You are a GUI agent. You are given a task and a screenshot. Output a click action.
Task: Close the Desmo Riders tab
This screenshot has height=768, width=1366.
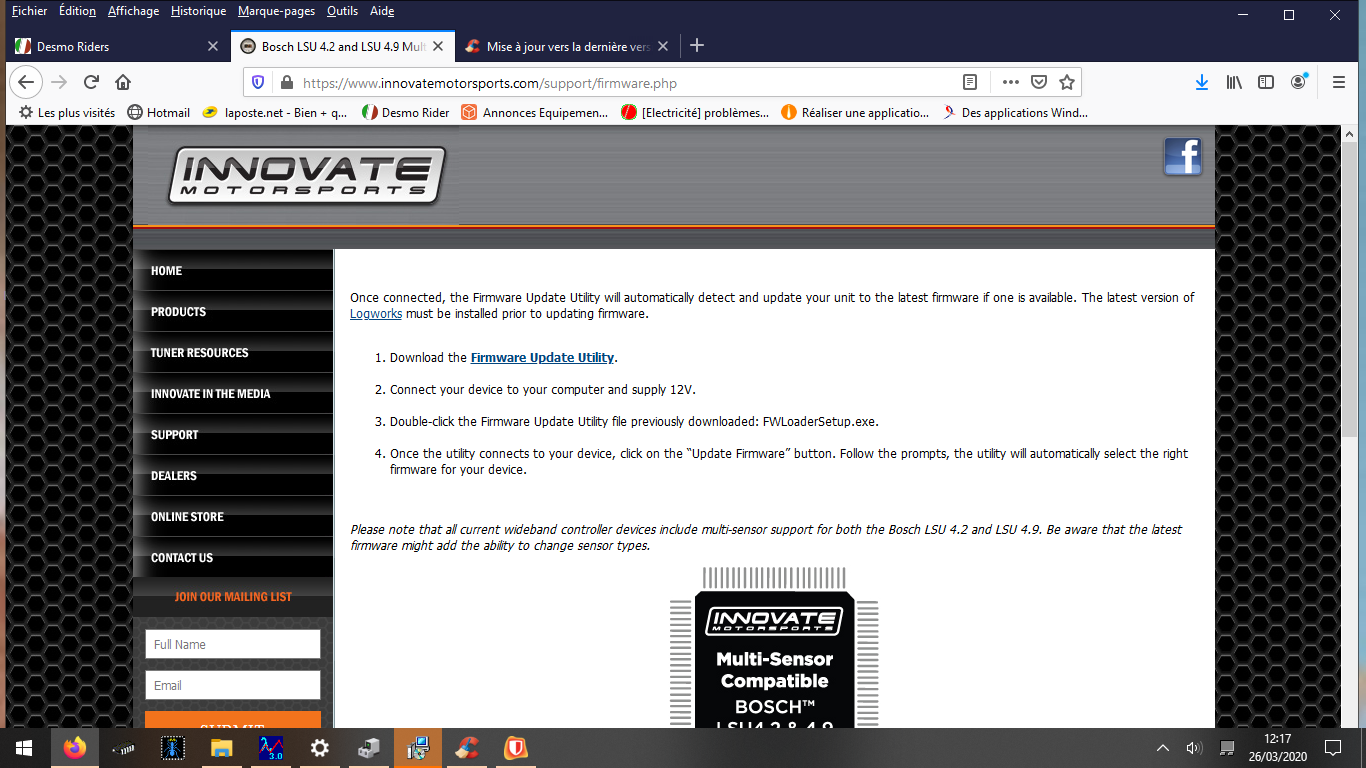point(213,46)
